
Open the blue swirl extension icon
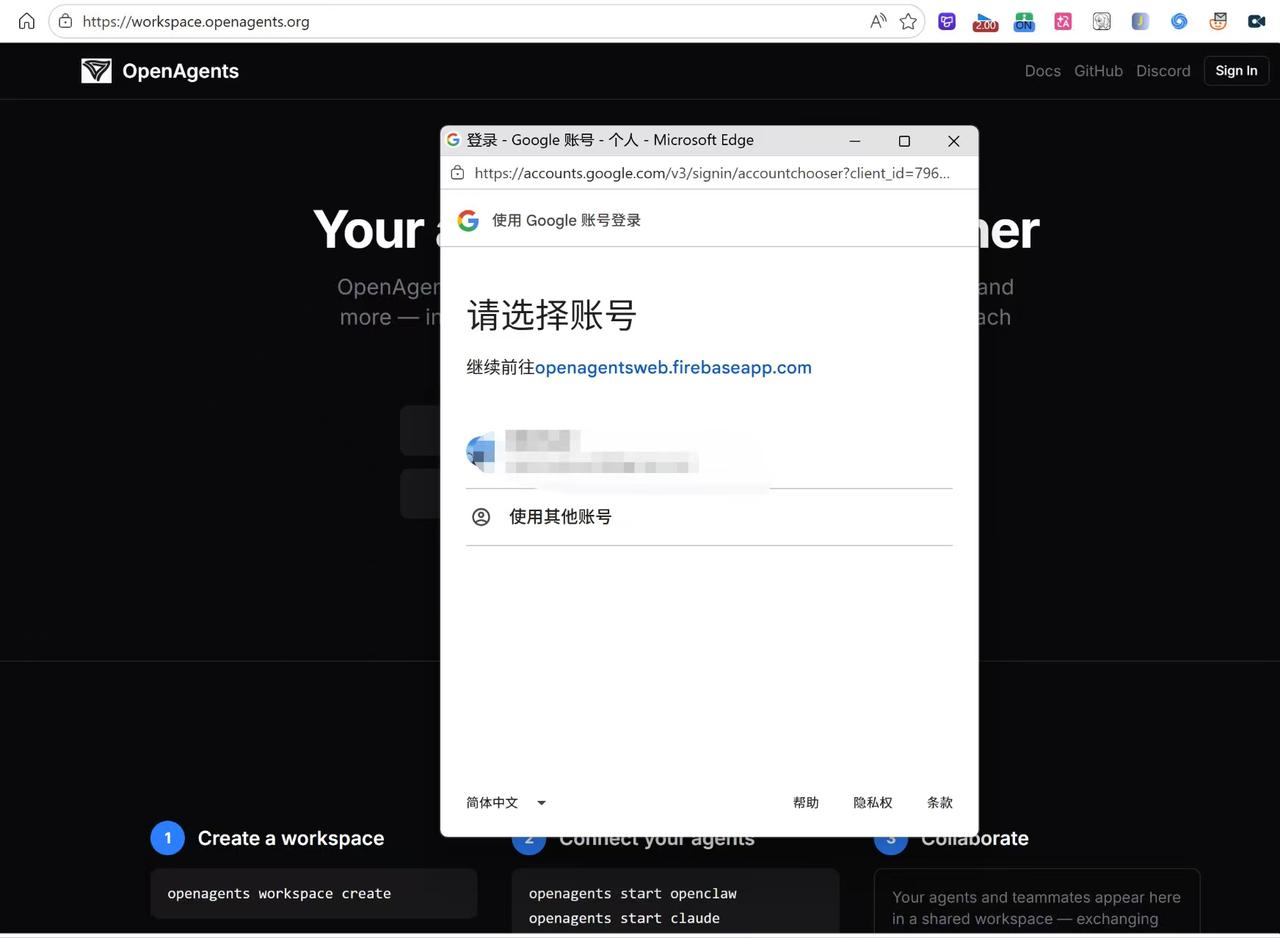(1179, 21)
